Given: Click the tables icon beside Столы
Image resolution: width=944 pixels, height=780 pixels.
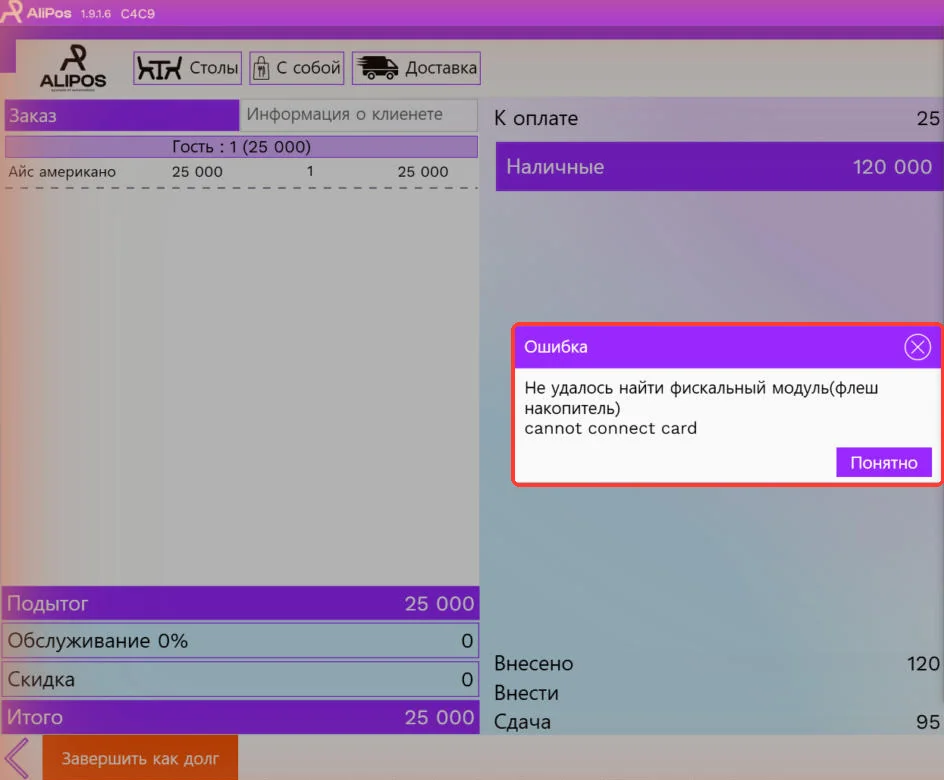Looking at the screenshot, I should 159,68.
